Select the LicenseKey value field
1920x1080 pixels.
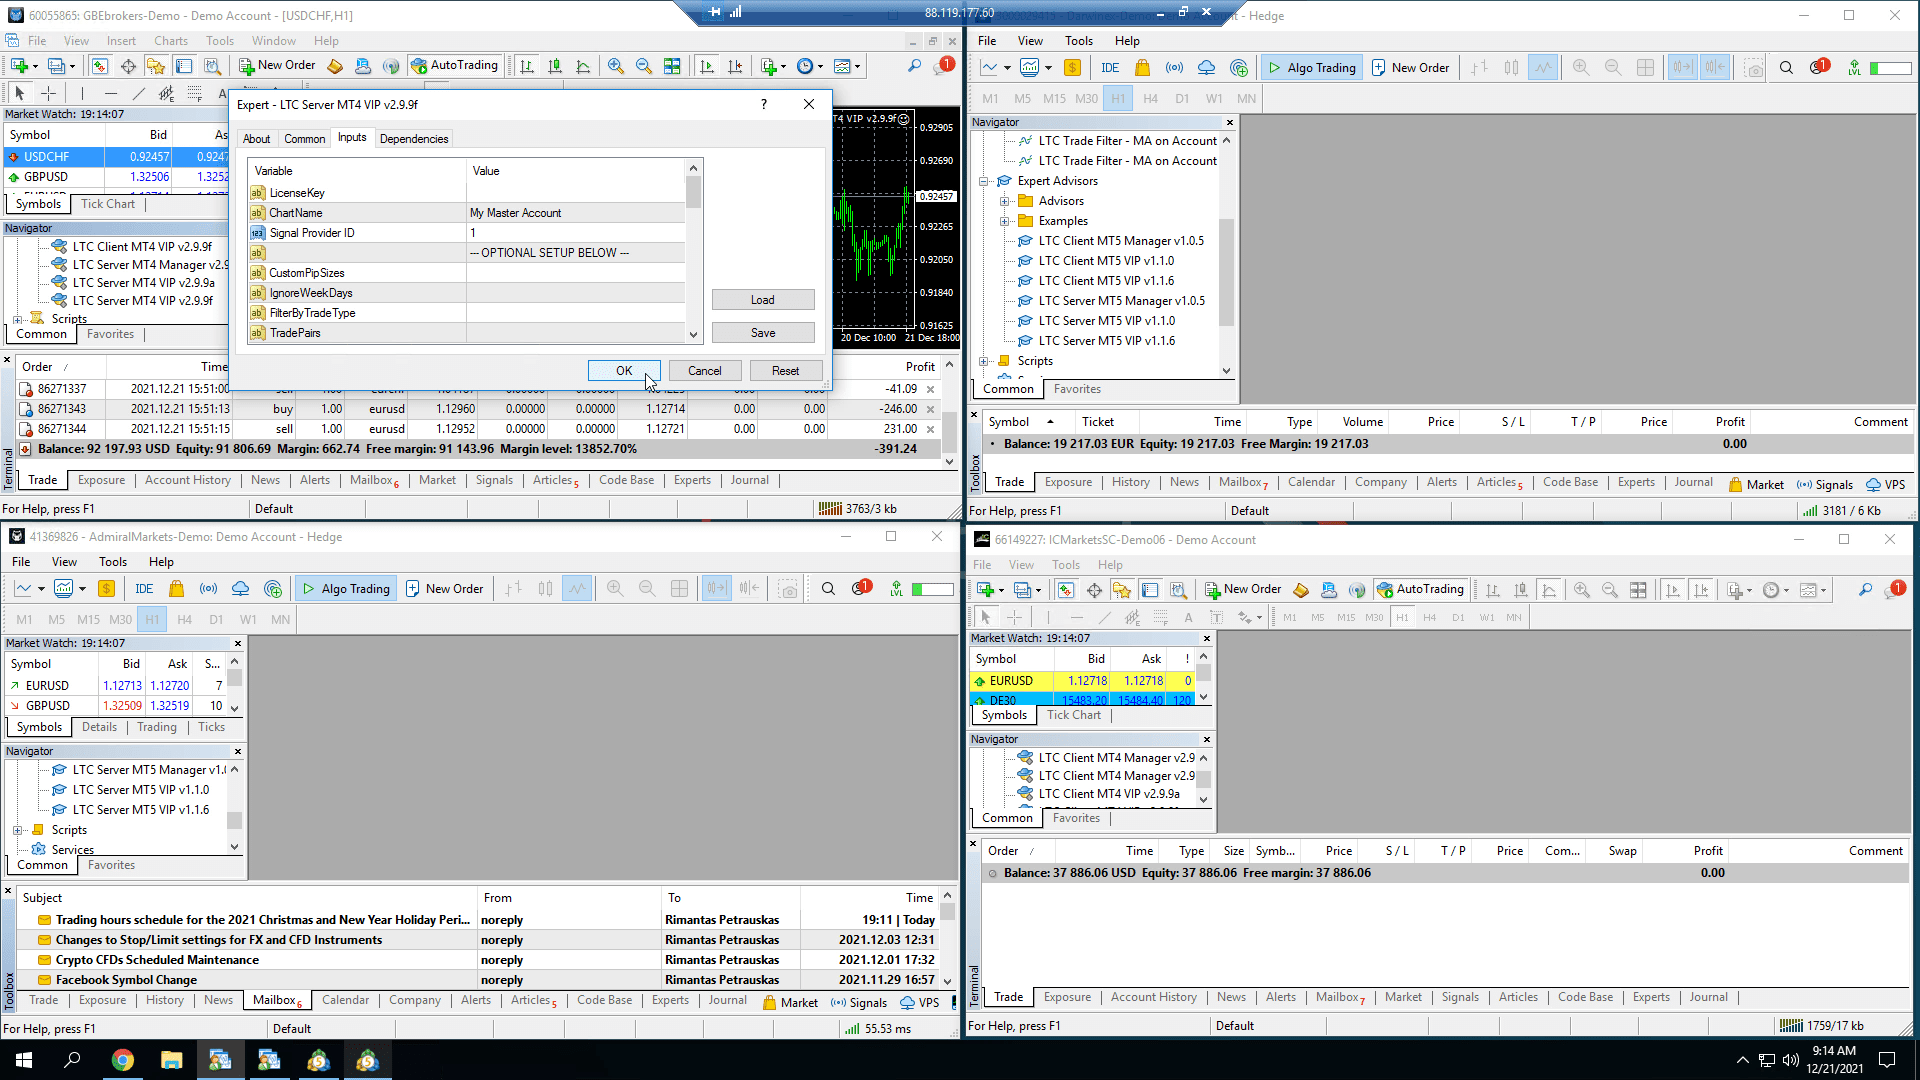[575, 193]
